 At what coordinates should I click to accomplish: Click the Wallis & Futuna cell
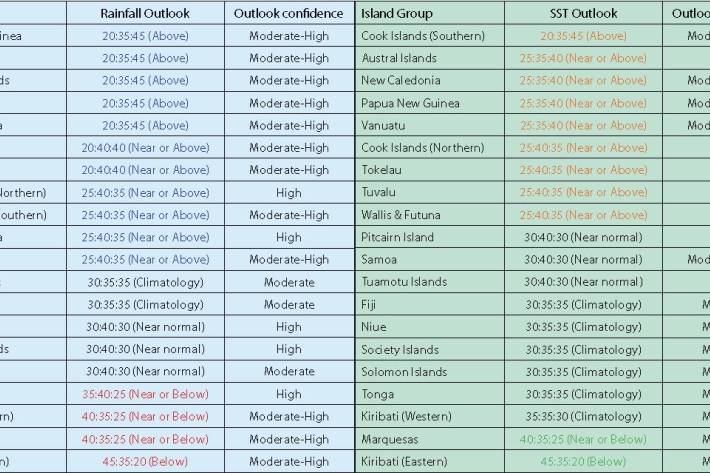click(400, 215)
